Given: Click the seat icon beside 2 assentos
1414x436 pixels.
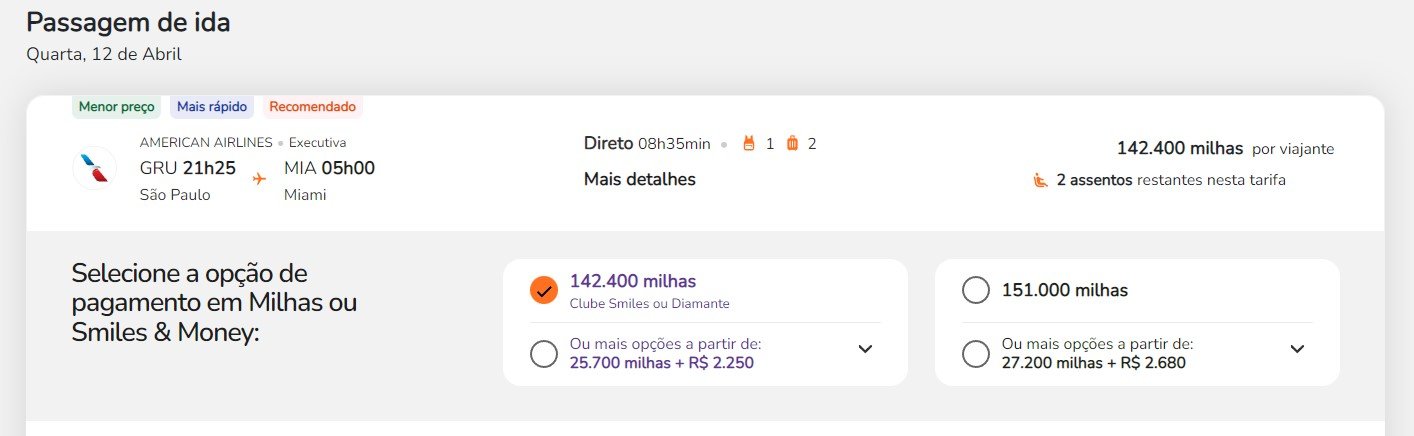Looking at the screenshot, I should 1040,180.
